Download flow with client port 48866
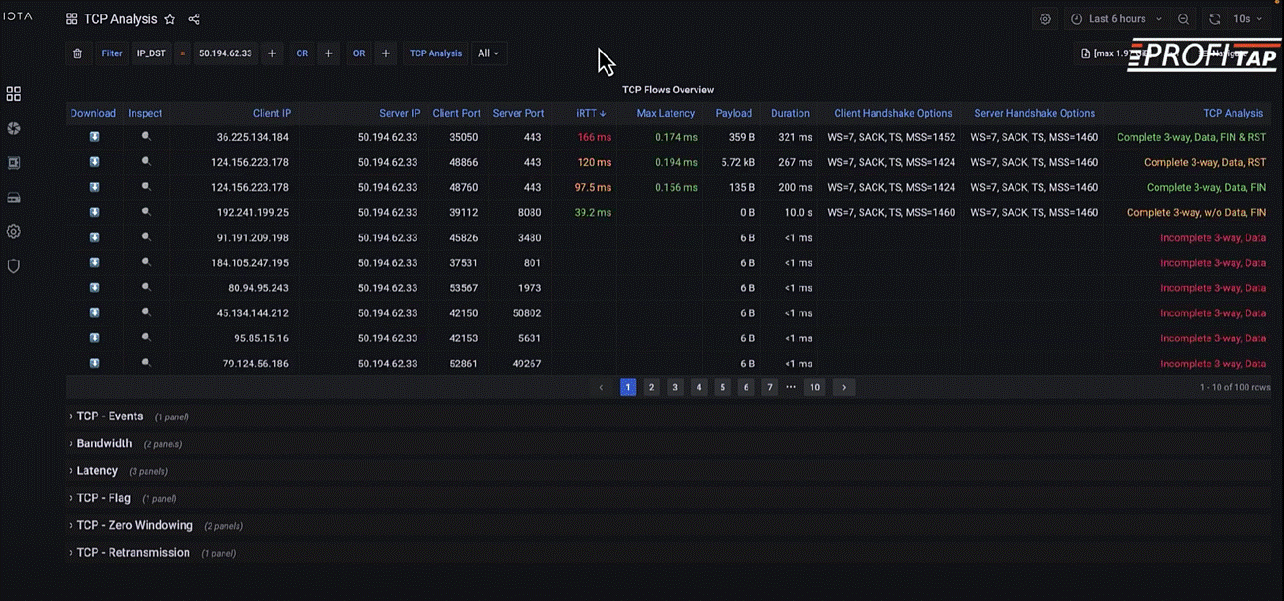The height and width of the screenshot is (601, 1284). click(94, 162)
